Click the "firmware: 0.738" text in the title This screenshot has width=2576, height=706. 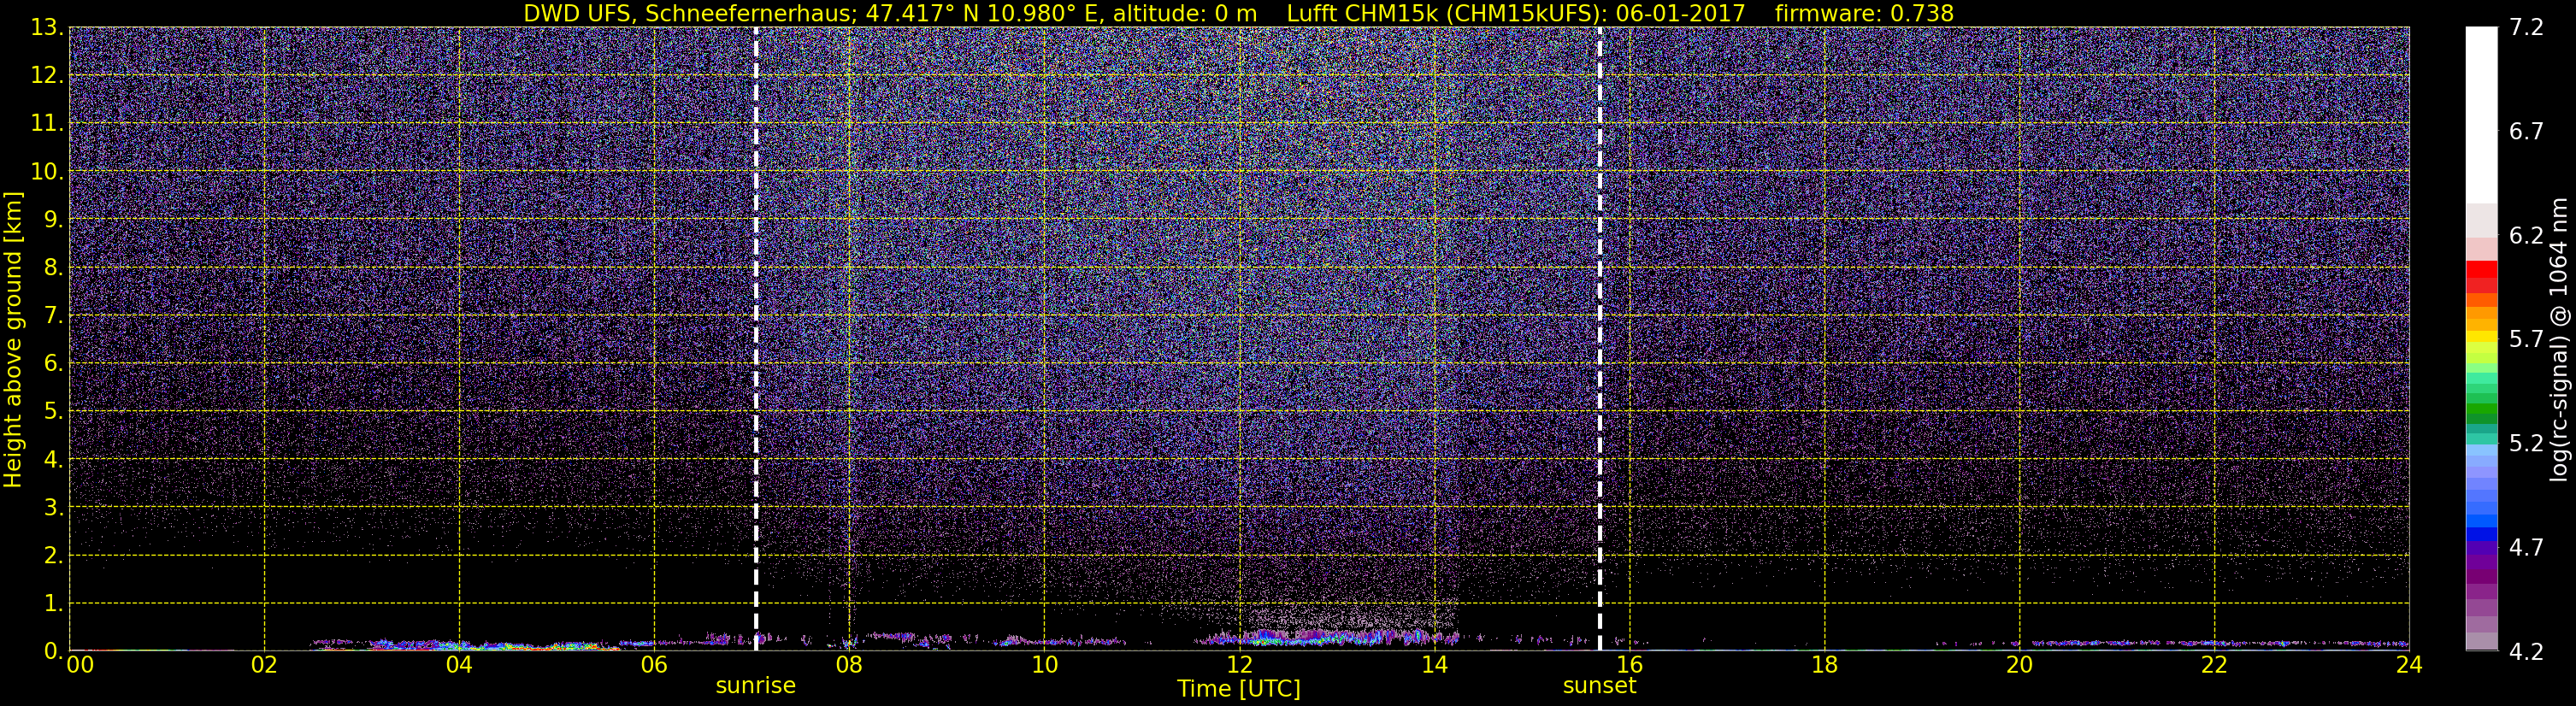[x=1864, y=13]
